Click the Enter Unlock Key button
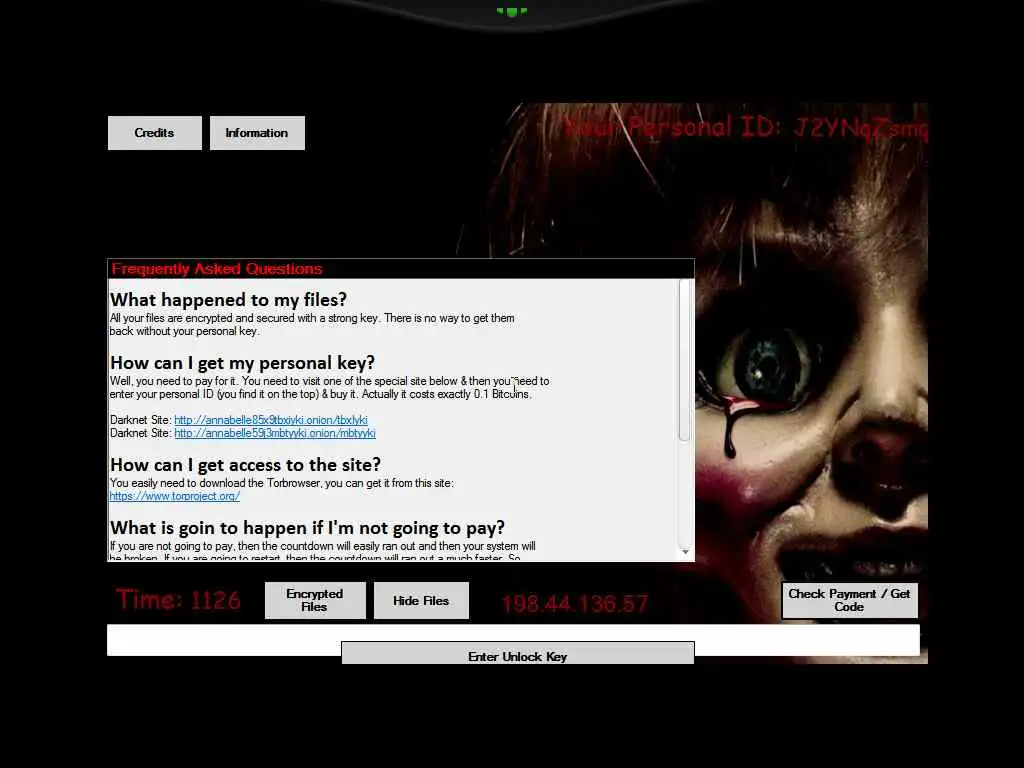1024x768 pixels. 518,654
